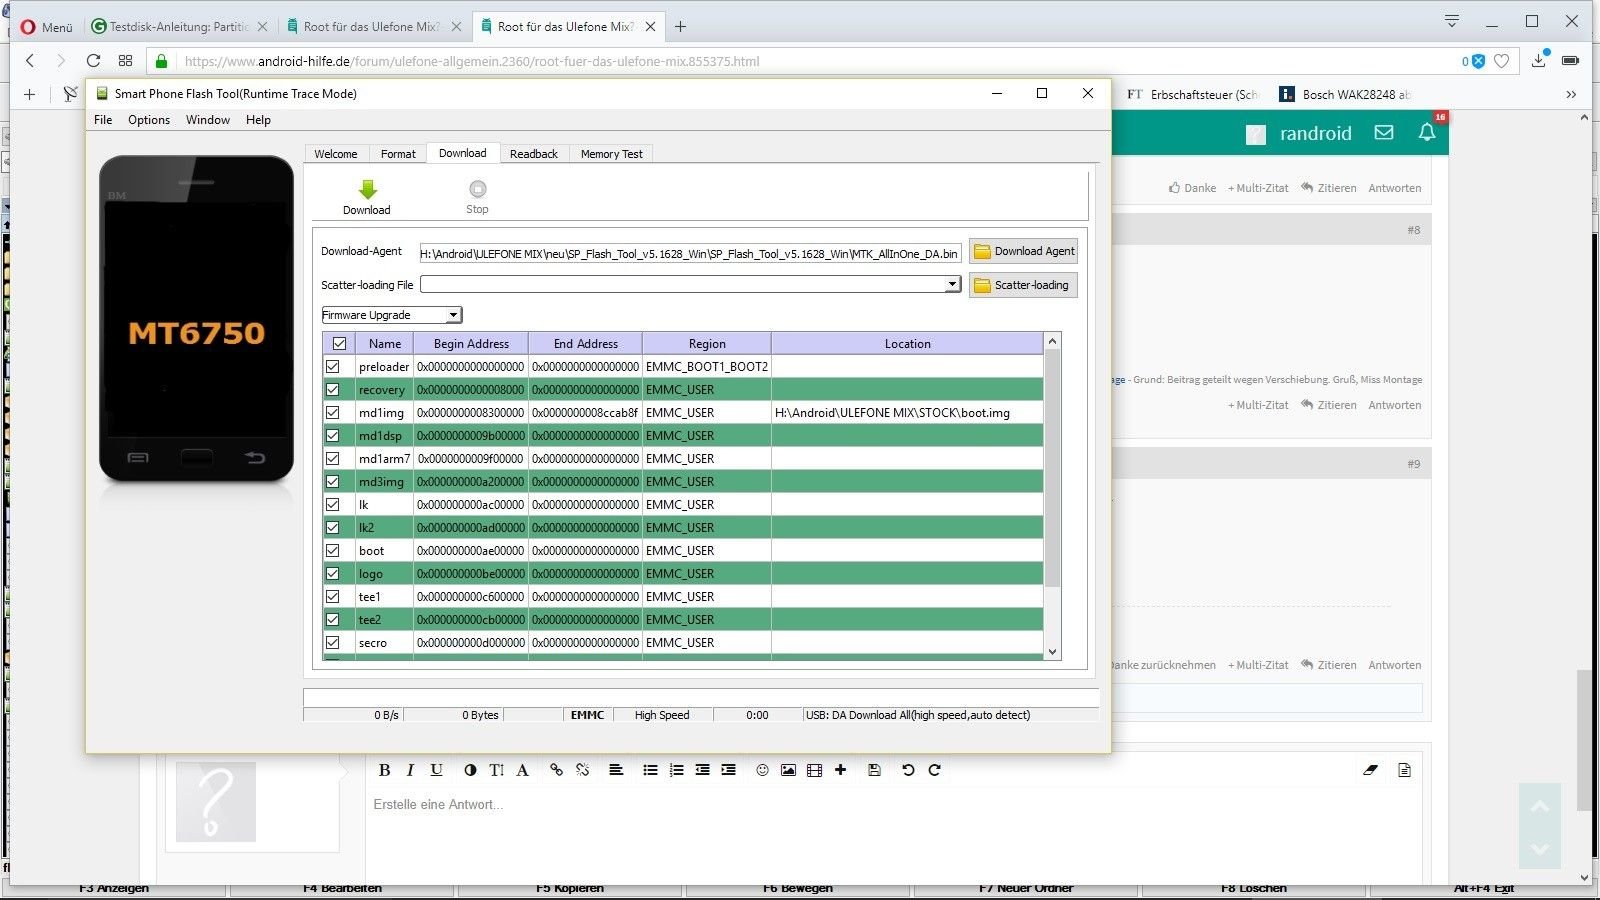
Task: Open the Download Agent file browser
Action: (1023, 251)
